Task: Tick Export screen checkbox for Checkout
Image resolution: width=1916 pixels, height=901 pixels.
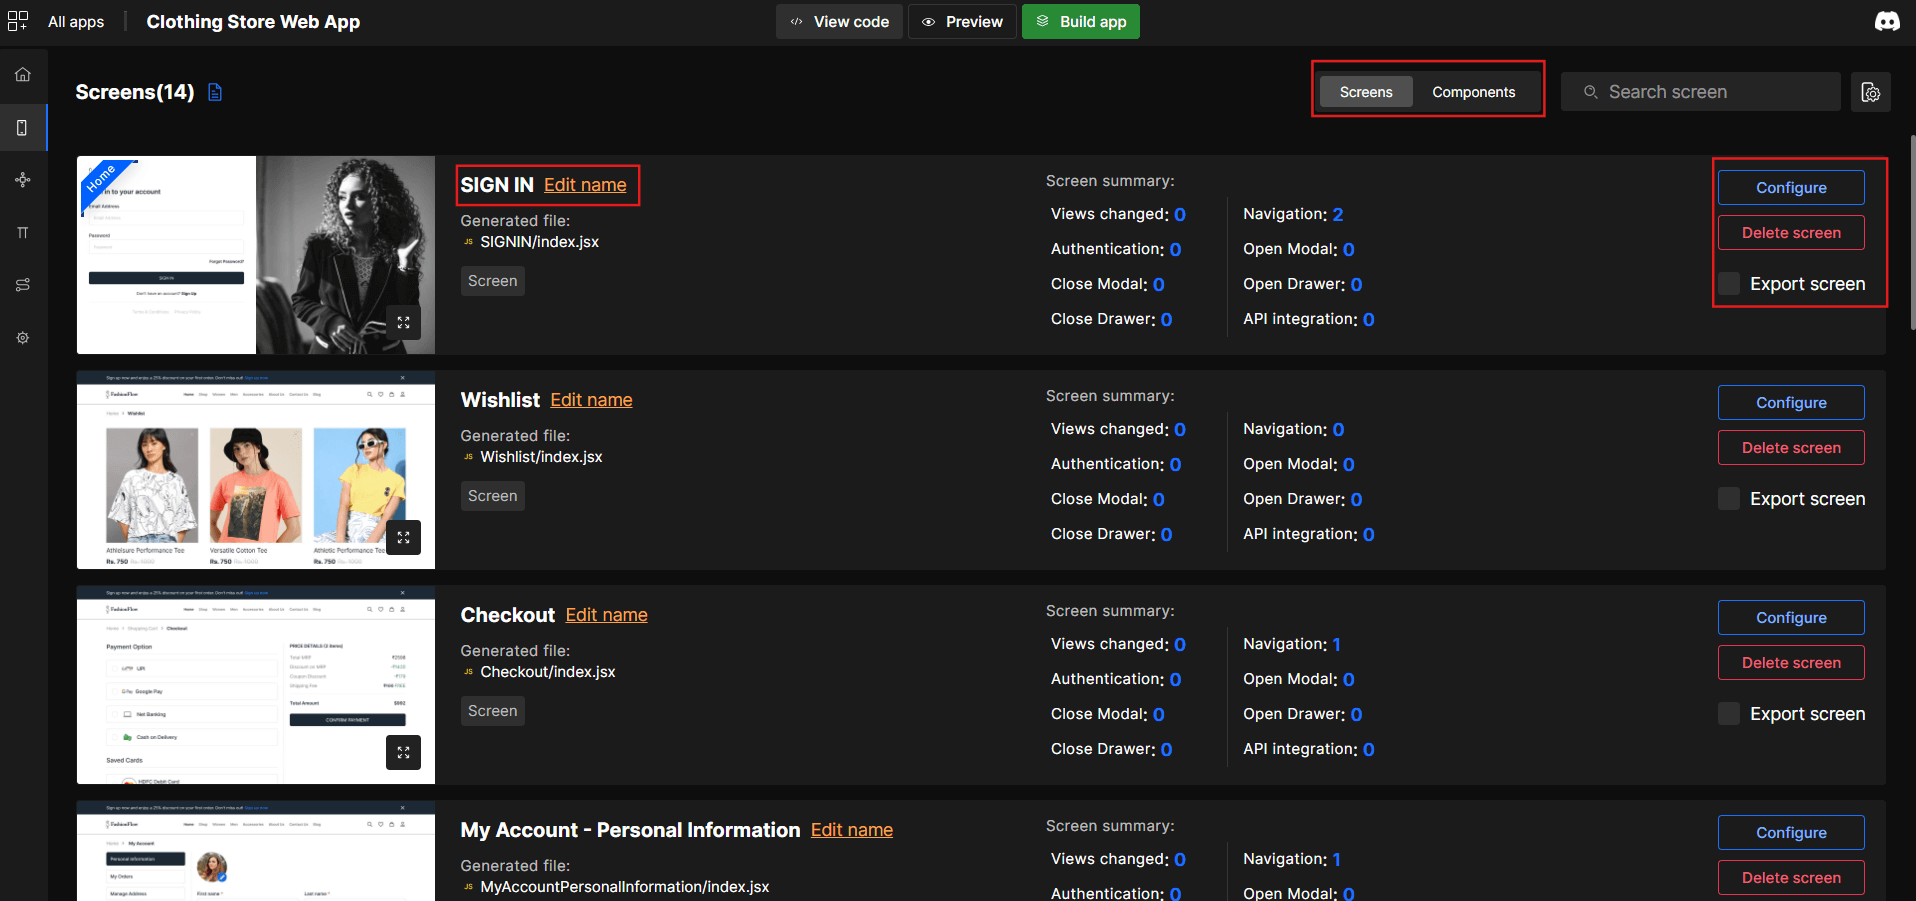Action: (x=1729, y=714)
